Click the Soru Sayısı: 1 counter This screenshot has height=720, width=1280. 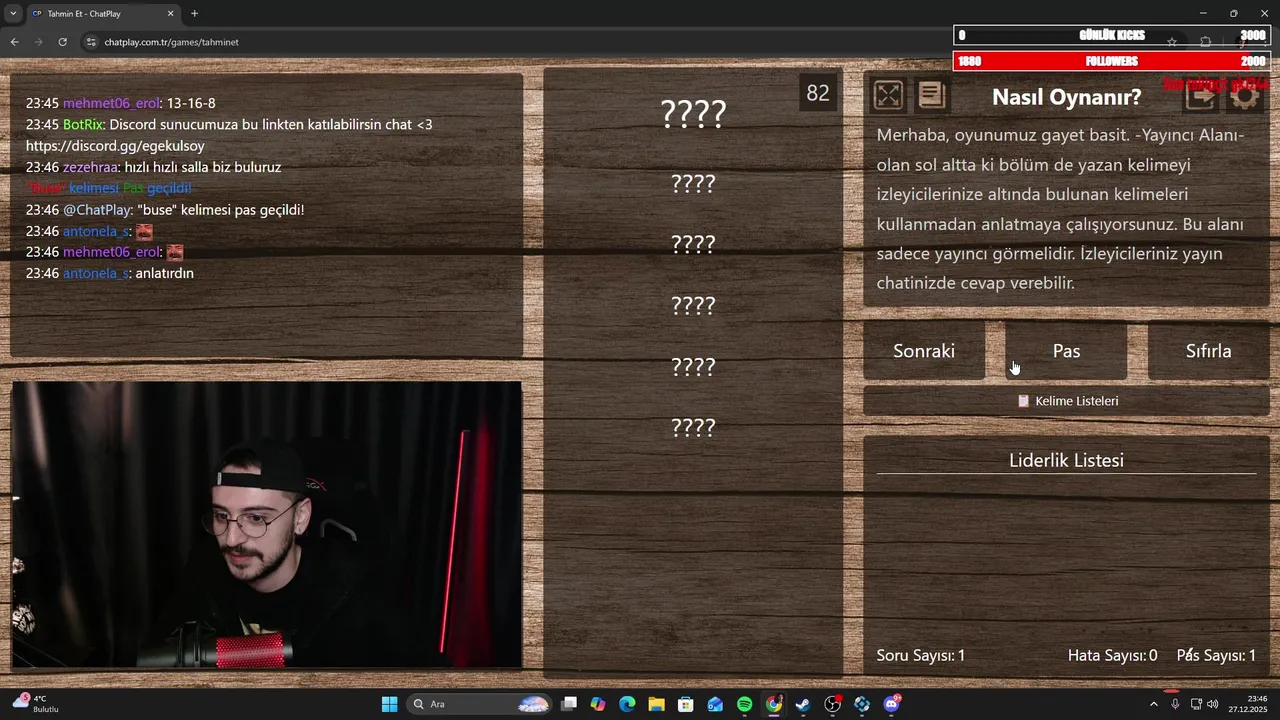[x=921, y=656]
